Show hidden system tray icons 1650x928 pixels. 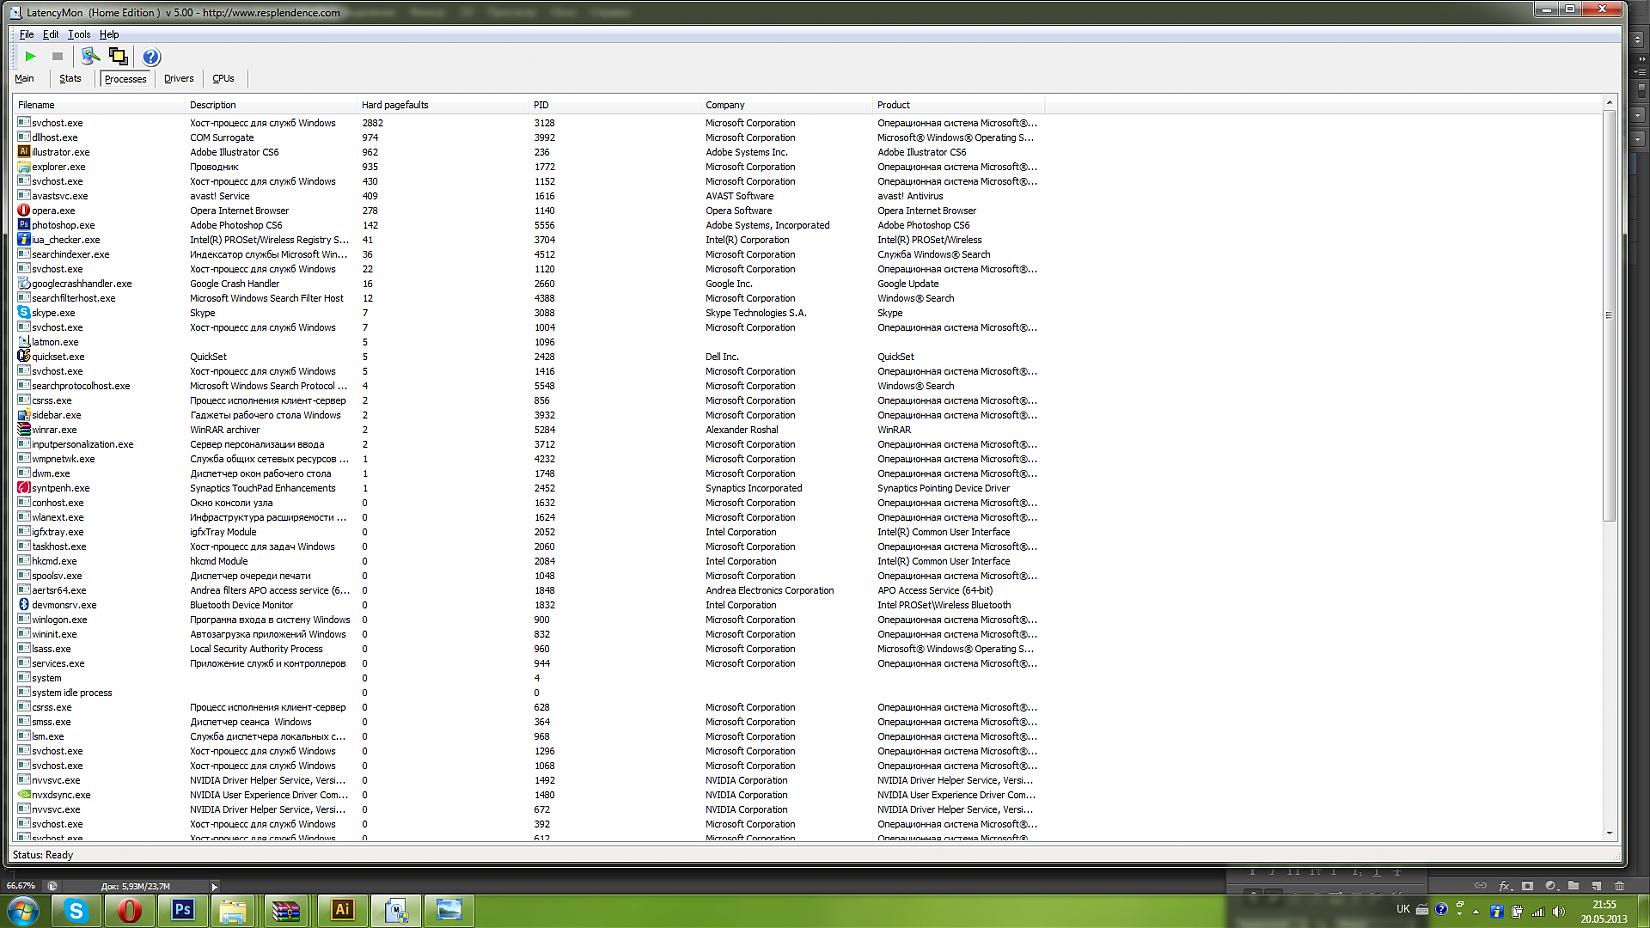[1476, 911]
